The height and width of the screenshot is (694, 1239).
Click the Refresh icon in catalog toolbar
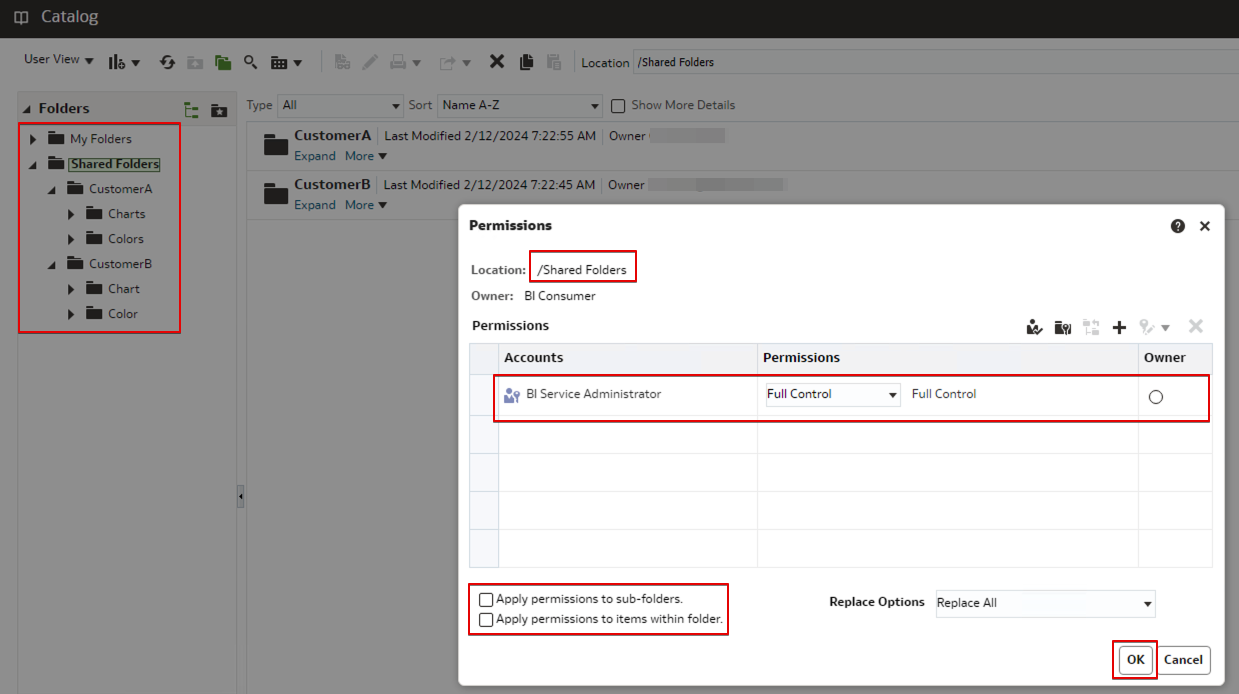pyautogui.click(x=168, y=62)
